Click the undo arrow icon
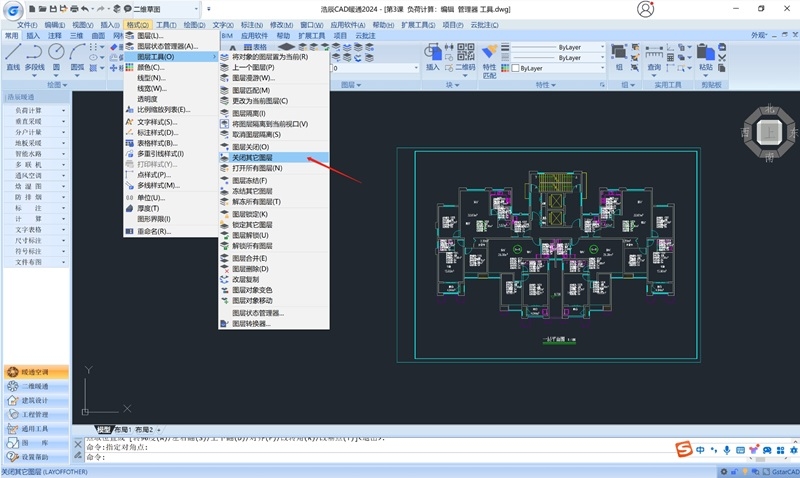This screenshot has height=478, width=800. click(85, 9)
